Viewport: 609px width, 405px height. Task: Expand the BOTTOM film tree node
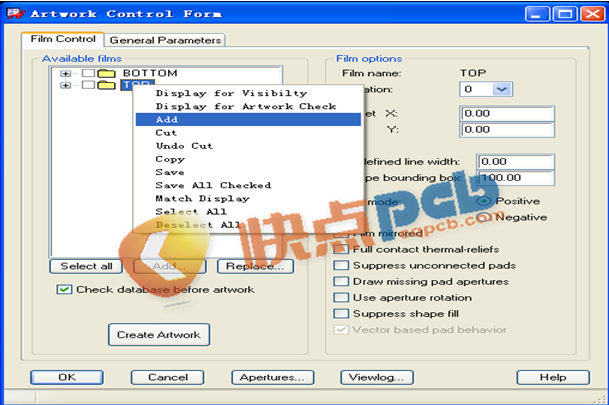65,73
